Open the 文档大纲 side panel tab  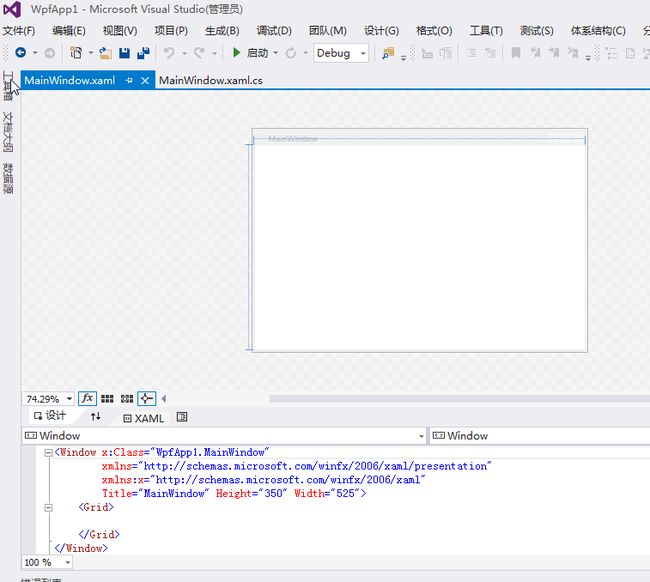click(8, 131)
